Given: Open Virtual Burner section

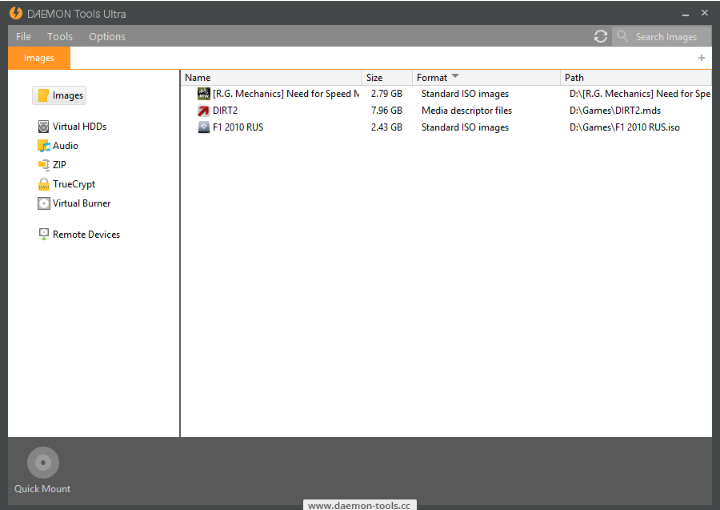Looking at the screenshot, I should (81, 203).
